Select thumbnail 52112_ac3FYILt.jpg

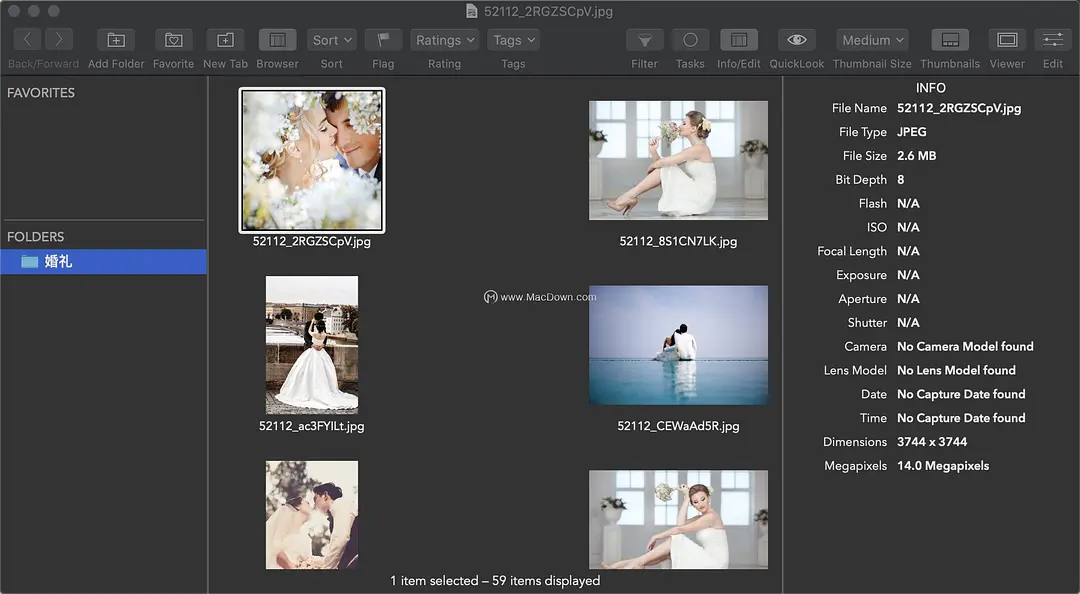312,345
